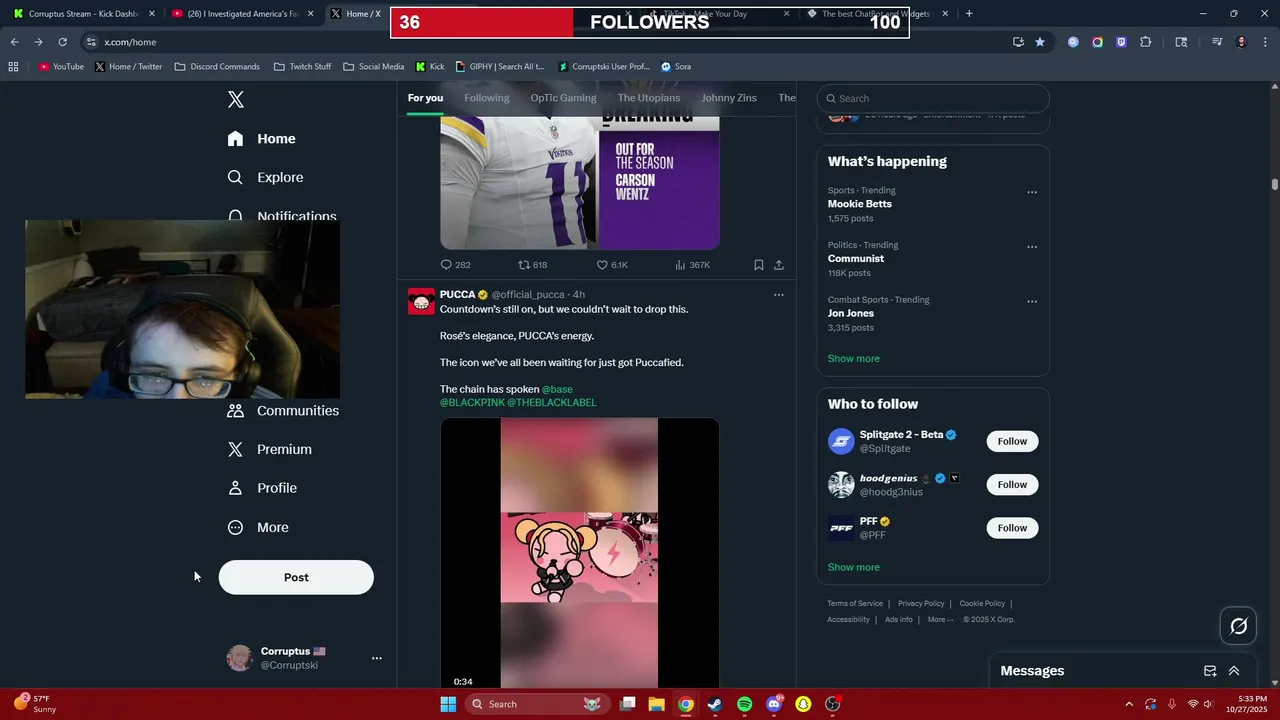This screenshot has width=1280, height=720.
Task: Open @THEBLACKLABEL mention link
Action: pyautogui.click(x=552, y=402)
